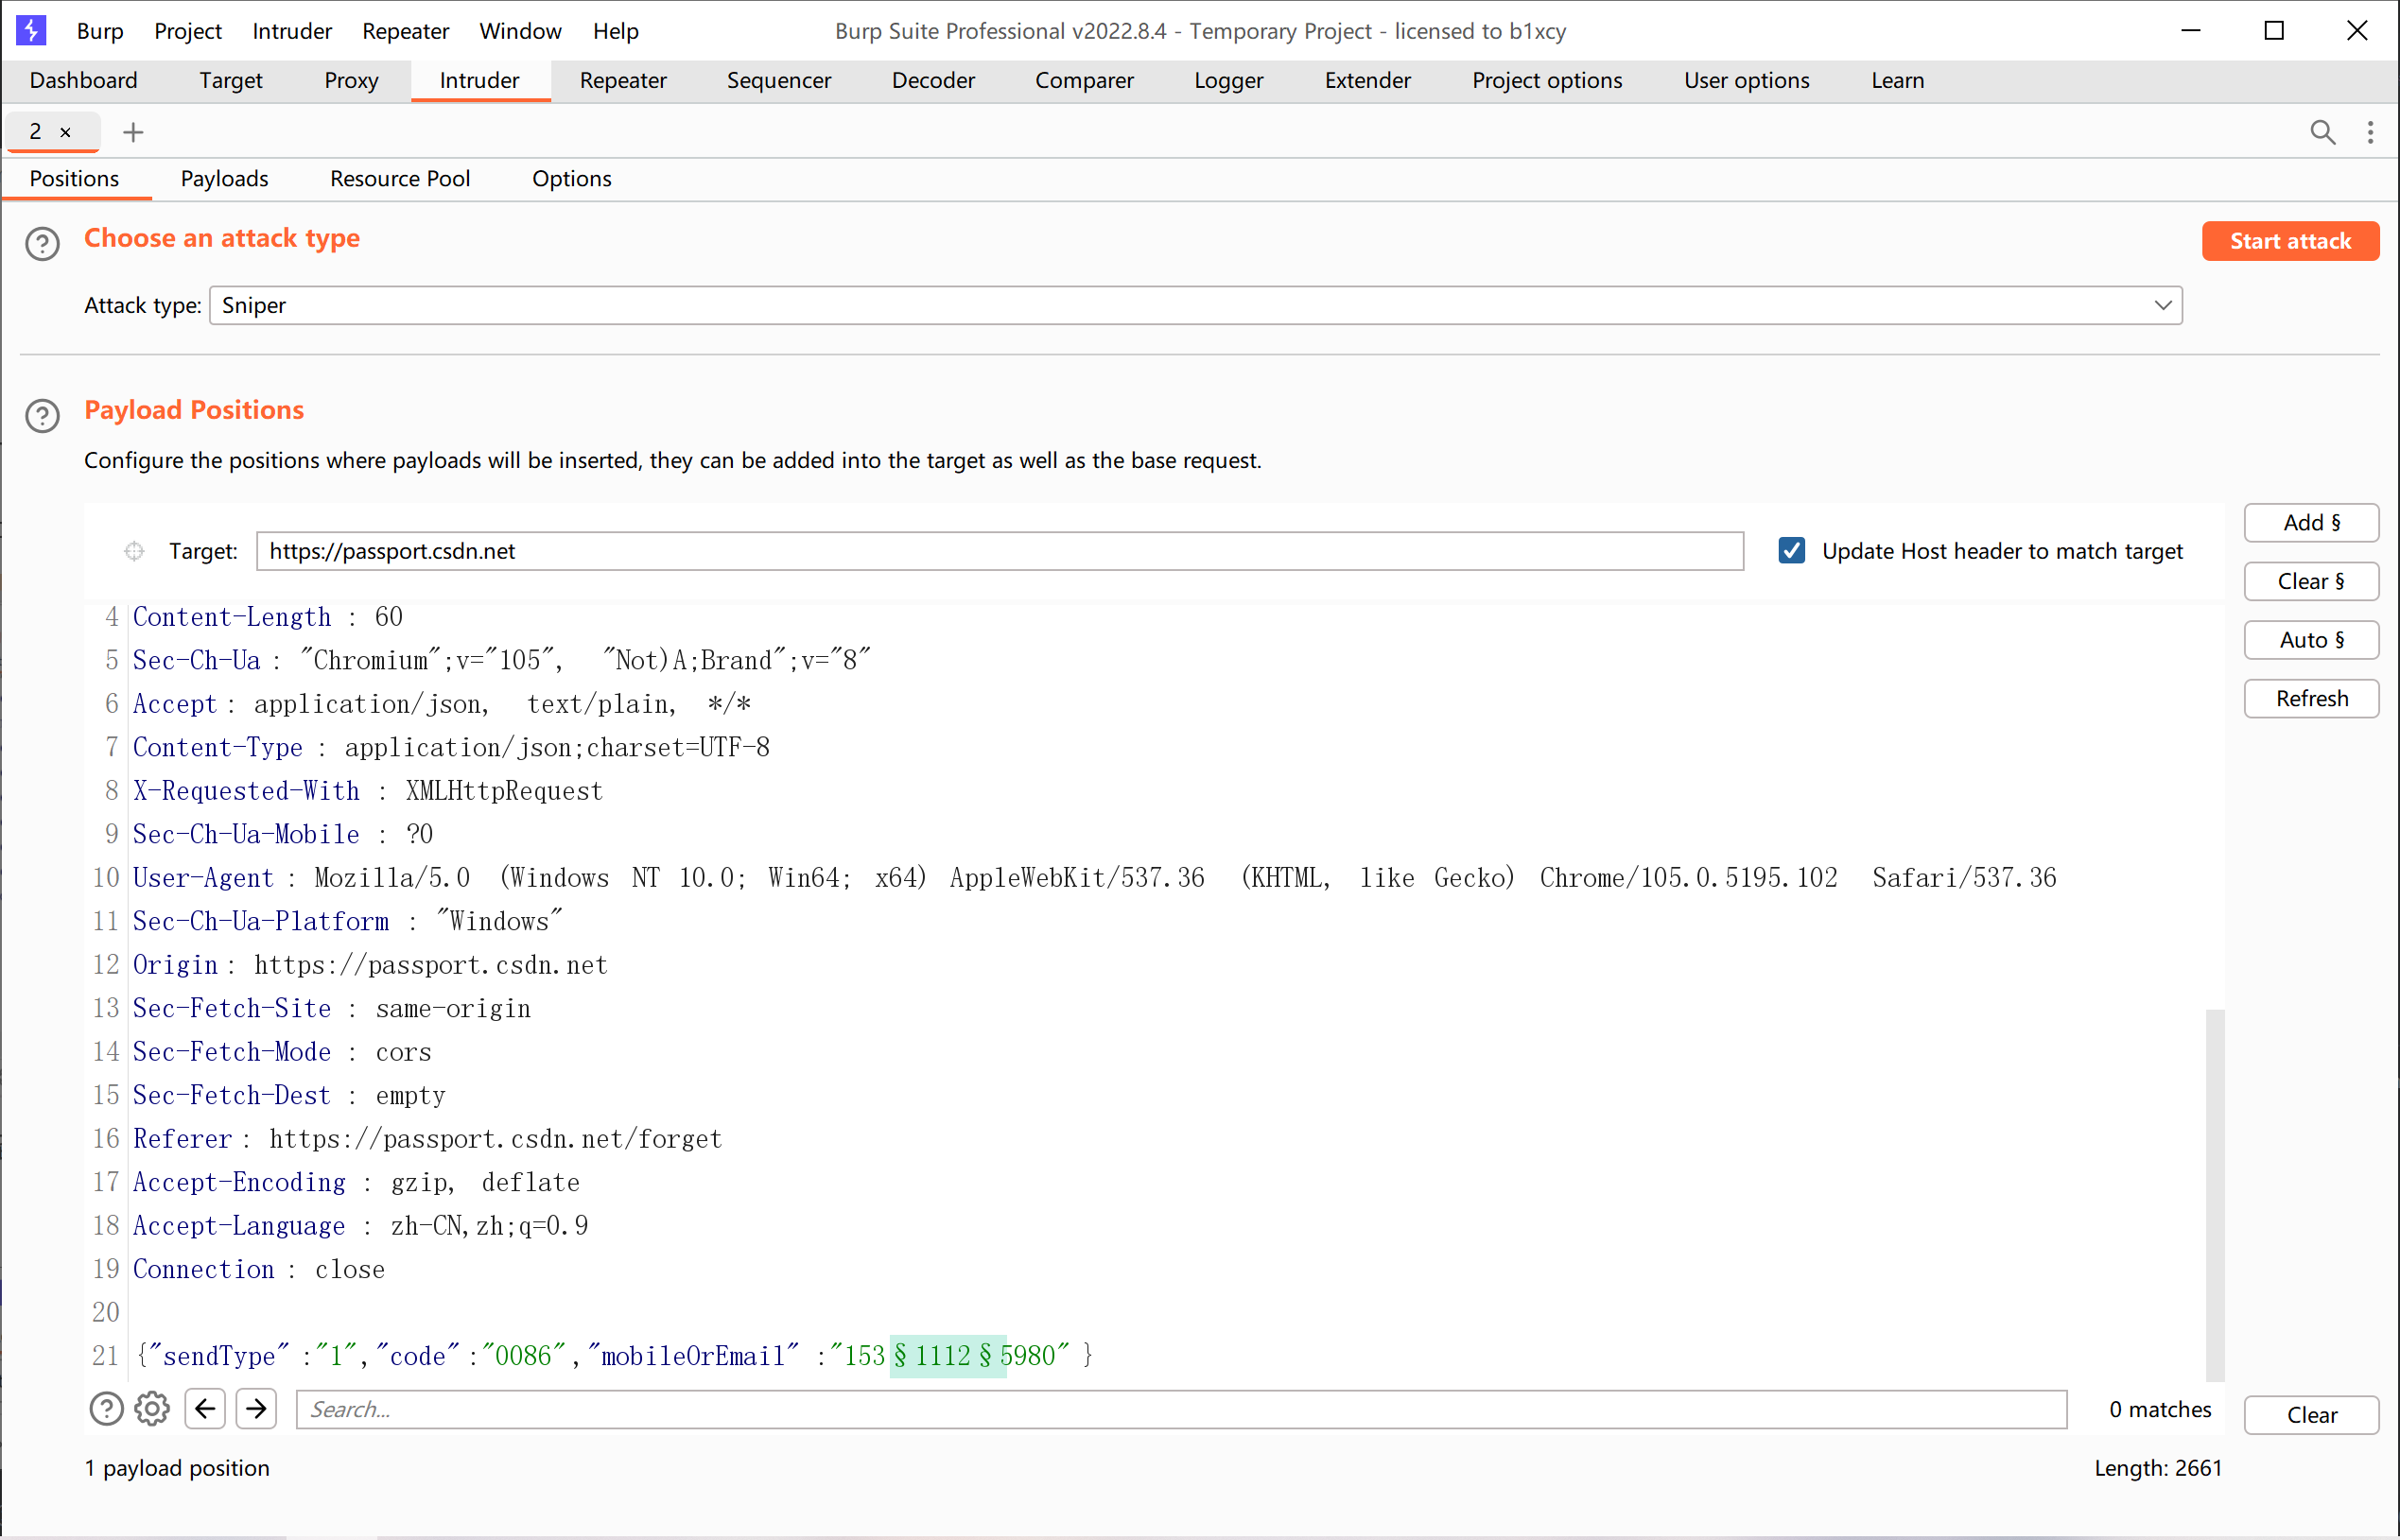Click the Burp Suite logo icon
2400x1540 pixels.
tap(31, 30)
